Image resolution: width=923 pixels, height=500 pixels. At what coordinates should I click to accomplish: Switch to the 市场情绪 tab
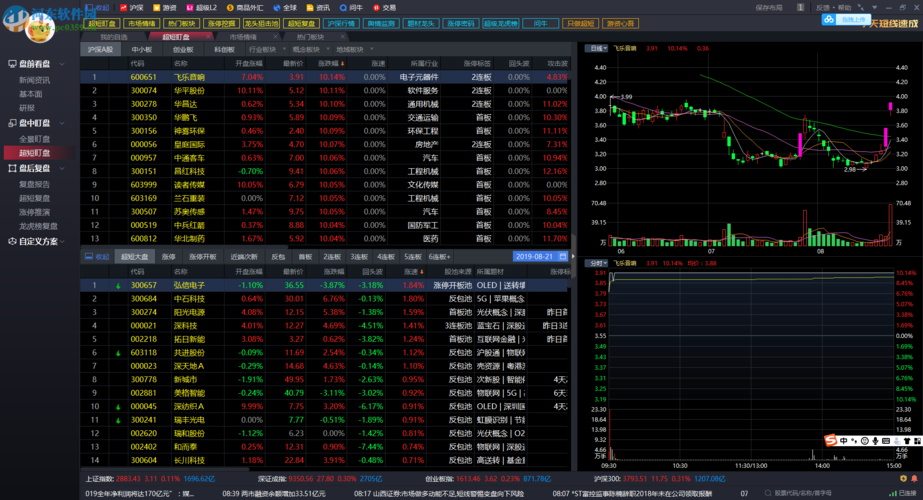coord(243,37)
